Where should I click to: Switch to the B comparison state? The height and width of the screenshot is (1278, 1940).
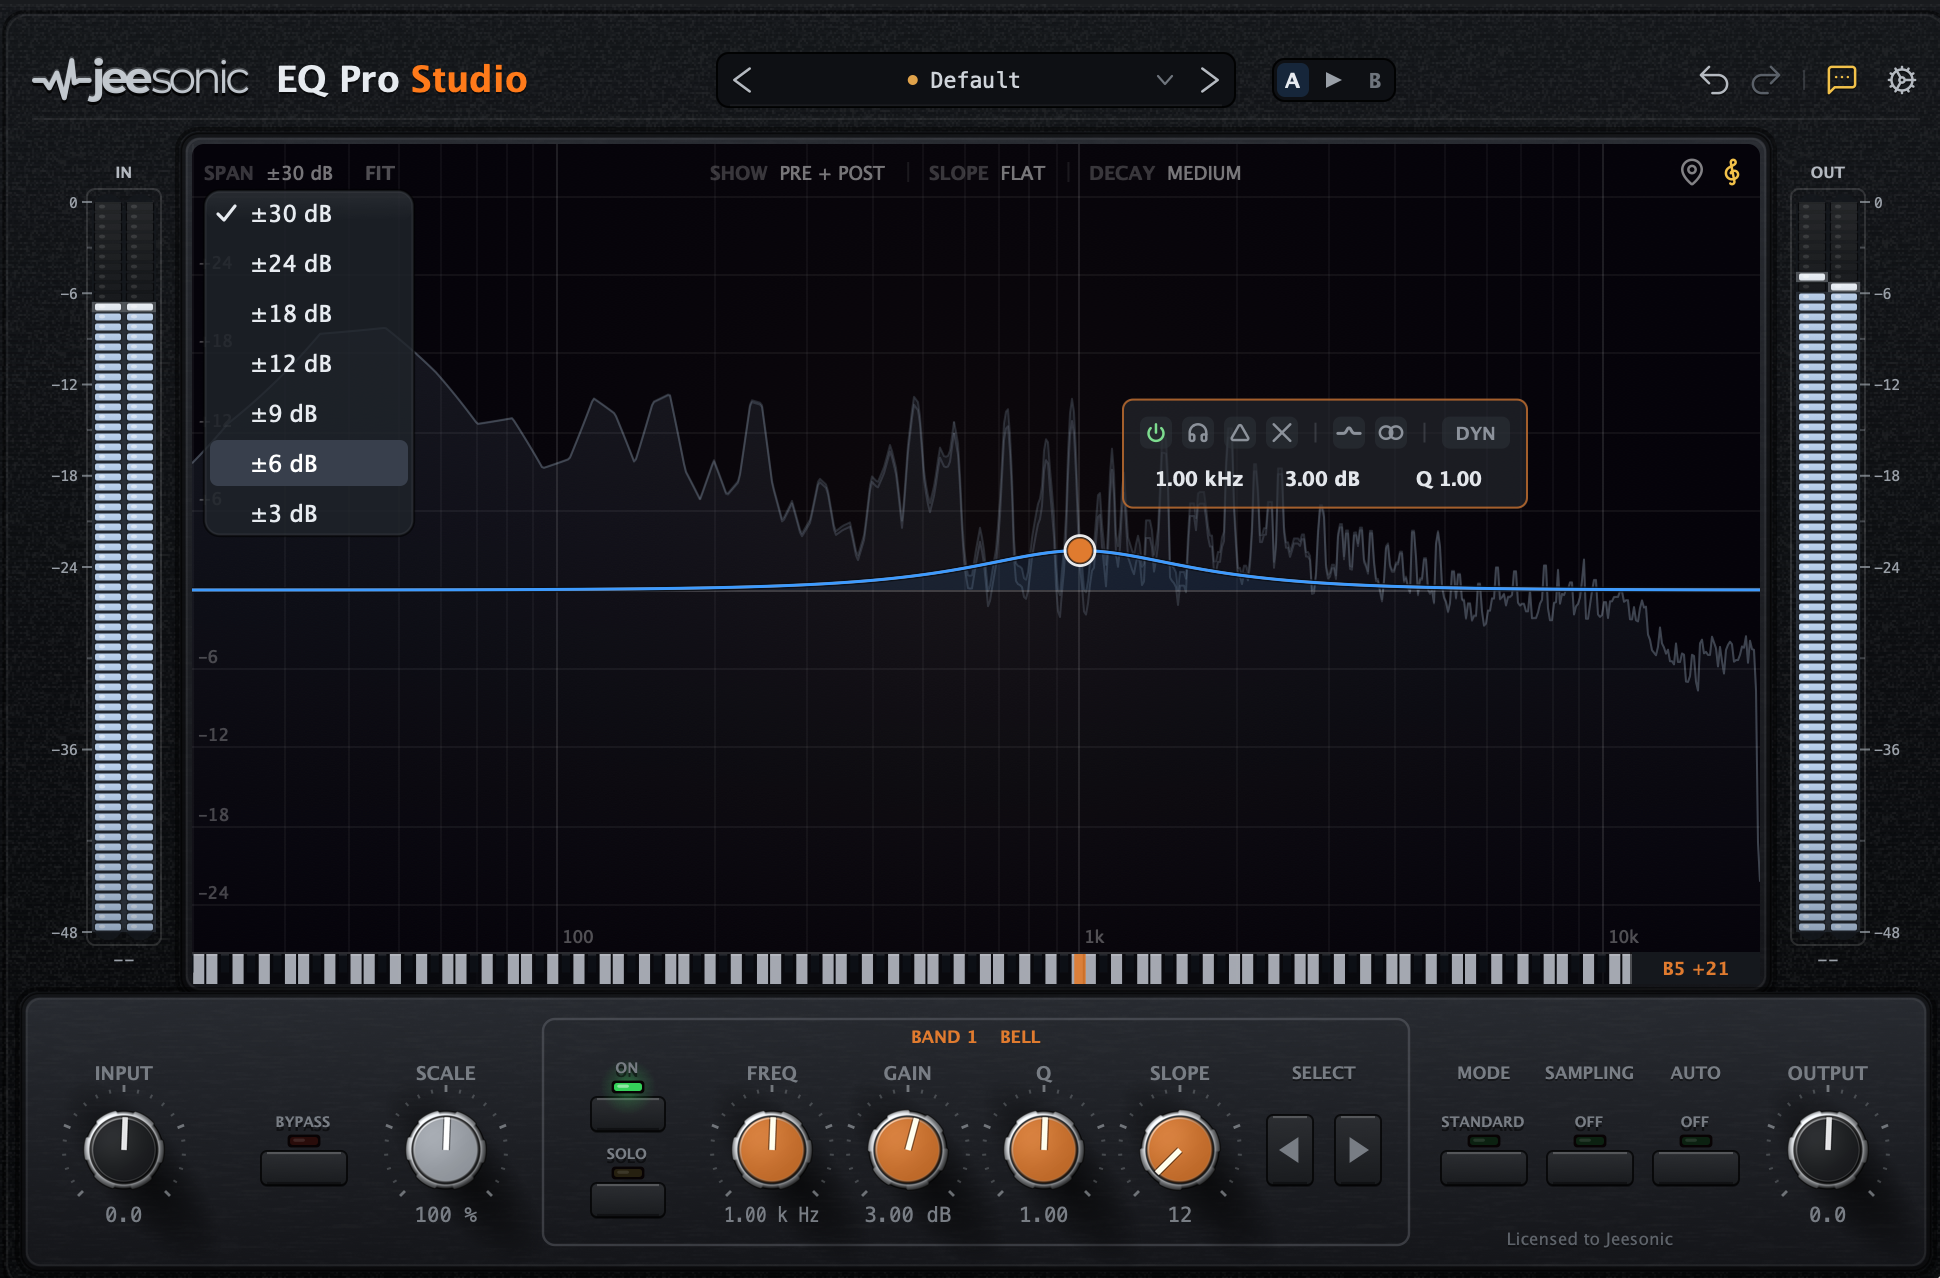coord(1375,80)
